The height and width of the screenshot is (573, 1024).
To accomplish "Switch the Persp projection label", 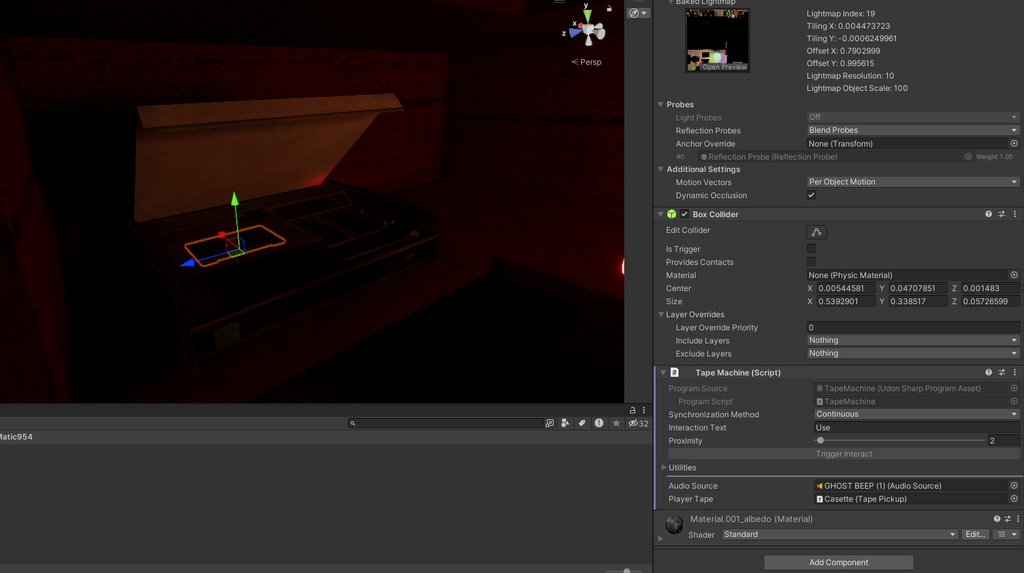I will (x=586, y=62).
